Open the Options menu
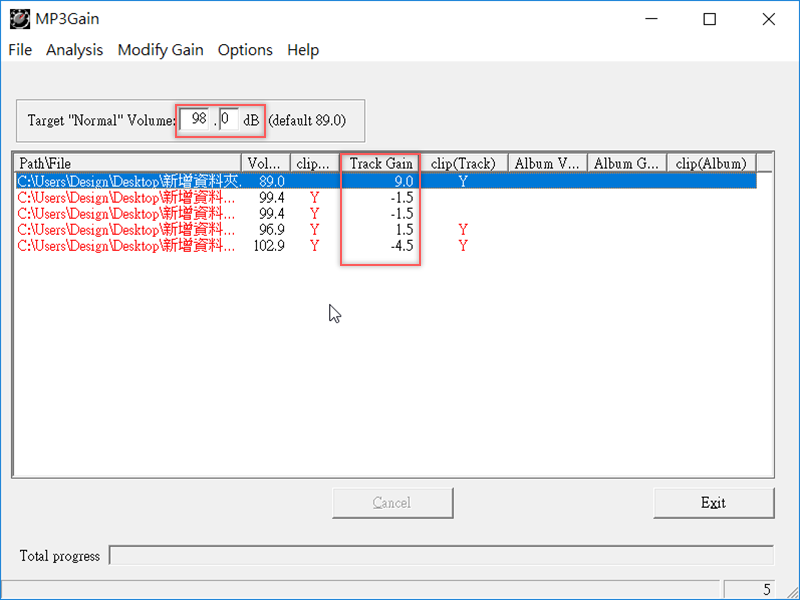The width and height of the screenshot is (800, 600). click(245, 50)
